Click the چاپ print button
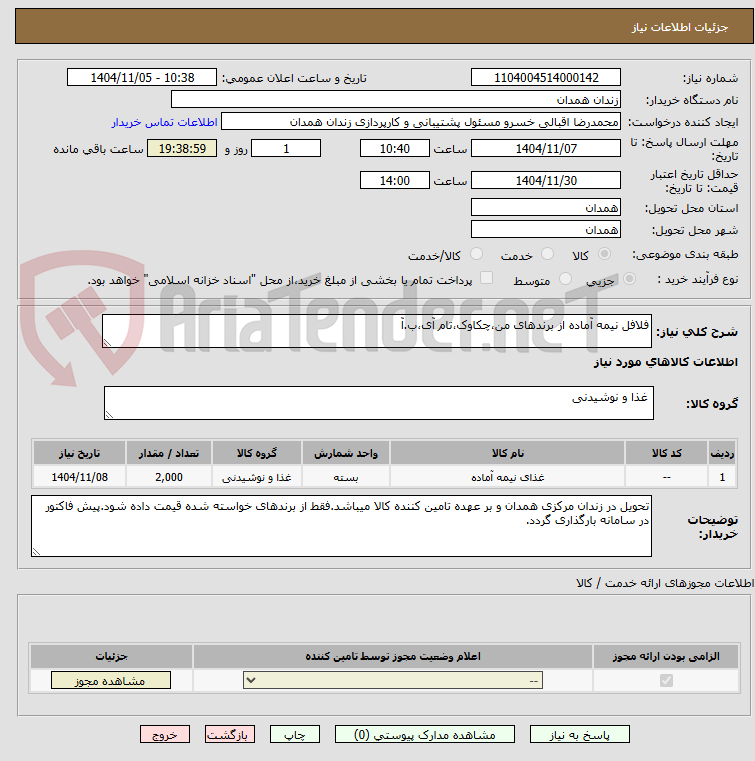The width and height of the screenshot is (755, 761). click(295, 734)
